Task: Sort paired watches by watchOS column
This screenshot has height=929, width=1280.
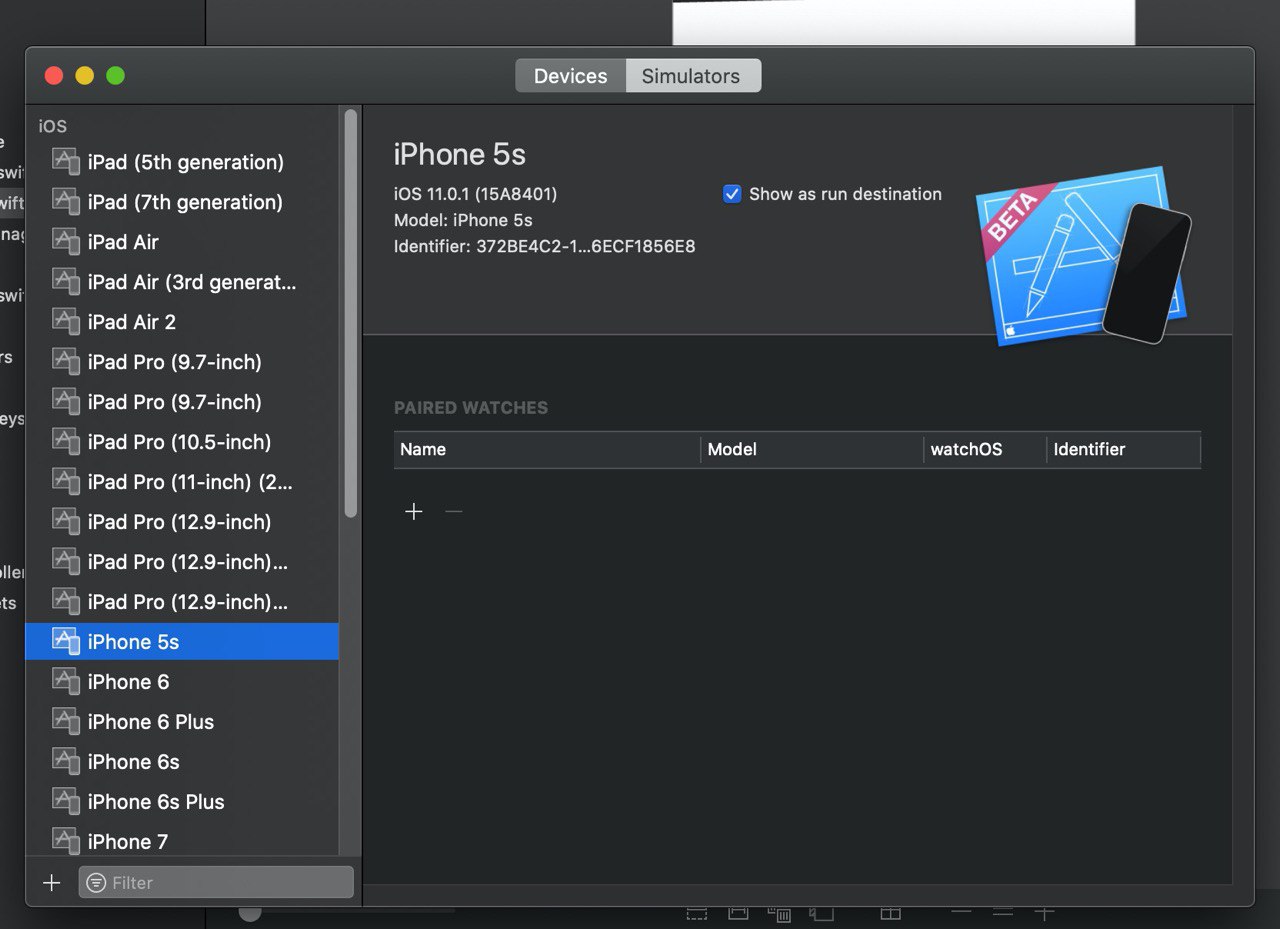Action: (x=985, y=450)
